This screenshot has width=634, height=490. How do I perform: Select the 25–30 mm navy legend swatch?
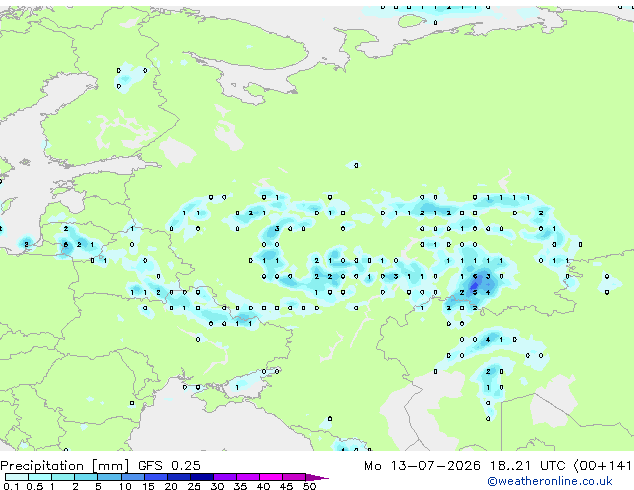[x=202, y=477]
